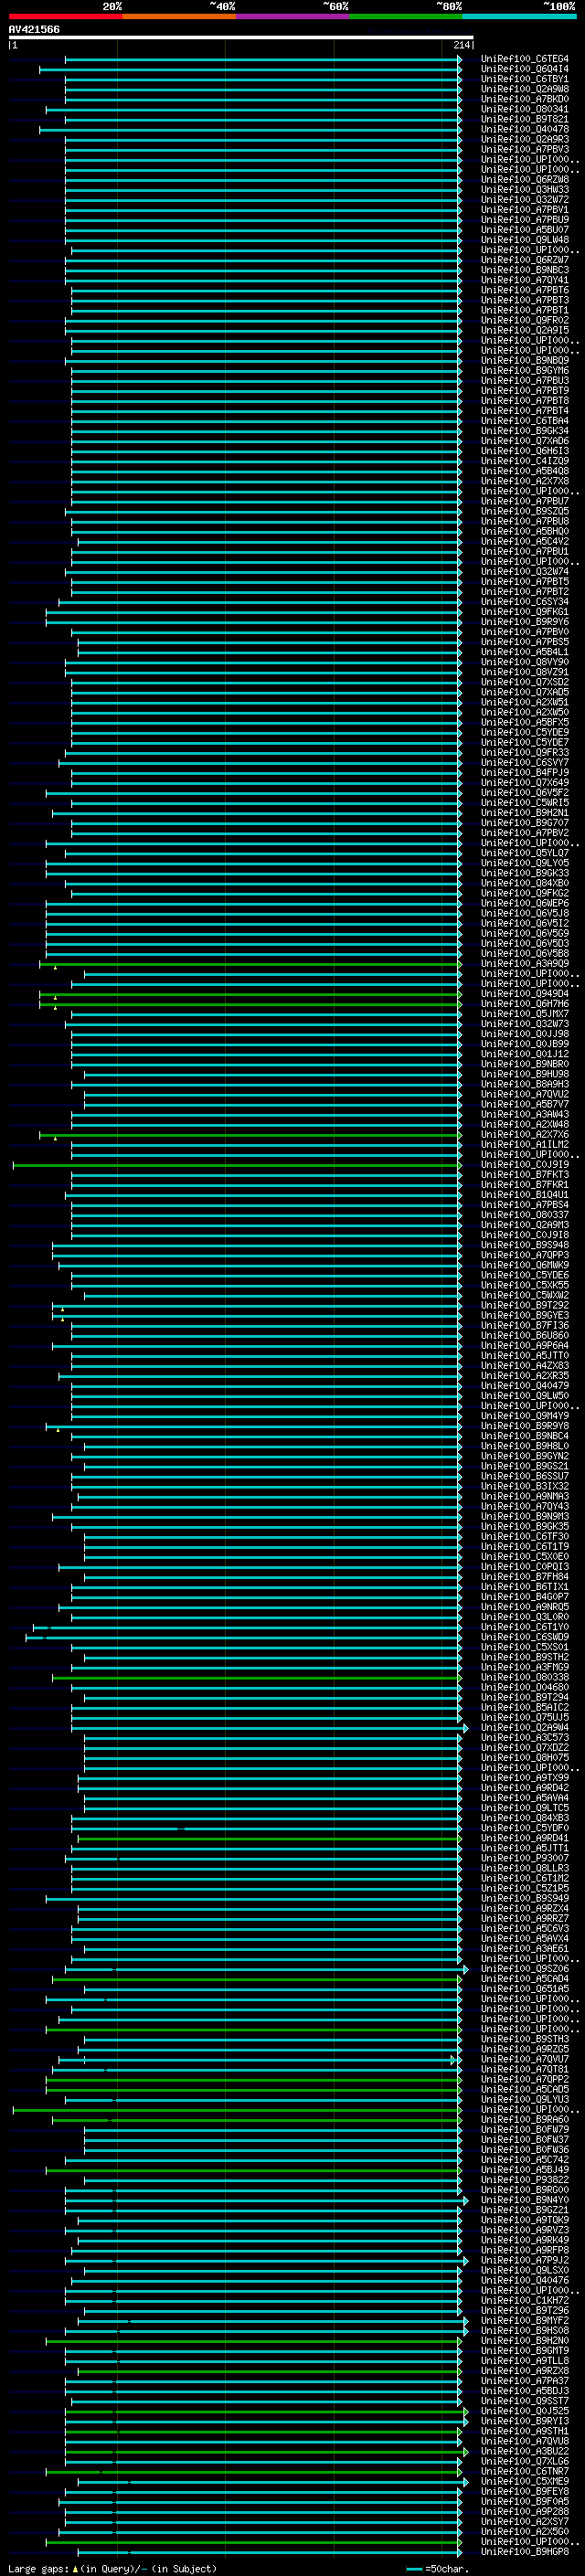
Task: Select hit UniRef100_Q9FR02
Action: (524, 320)
